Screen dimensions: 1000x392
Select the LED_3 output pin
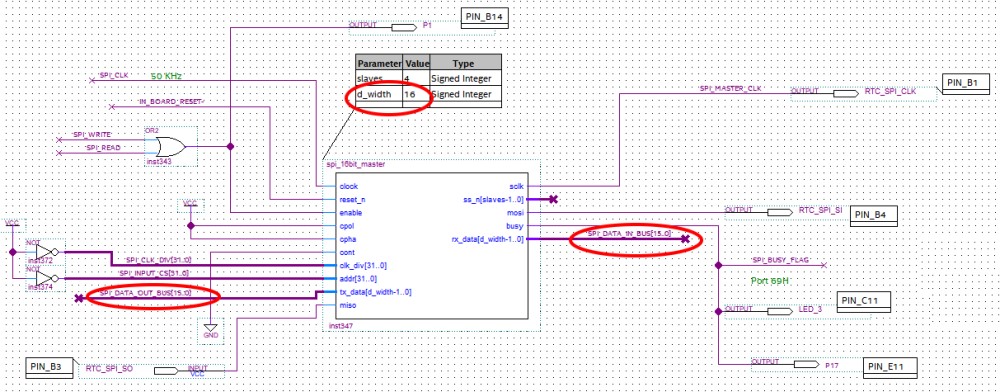coord(779,311)
